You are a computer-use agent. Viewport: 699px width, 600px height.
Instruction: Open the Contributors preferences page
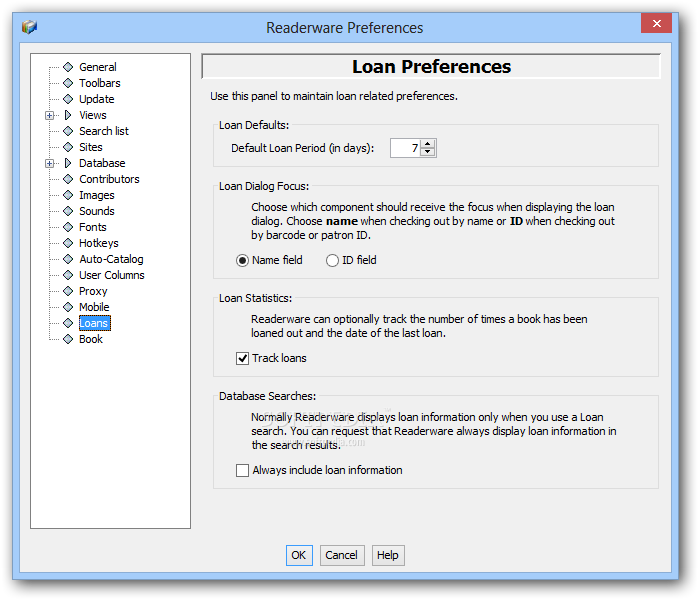(x=109, y=179)
